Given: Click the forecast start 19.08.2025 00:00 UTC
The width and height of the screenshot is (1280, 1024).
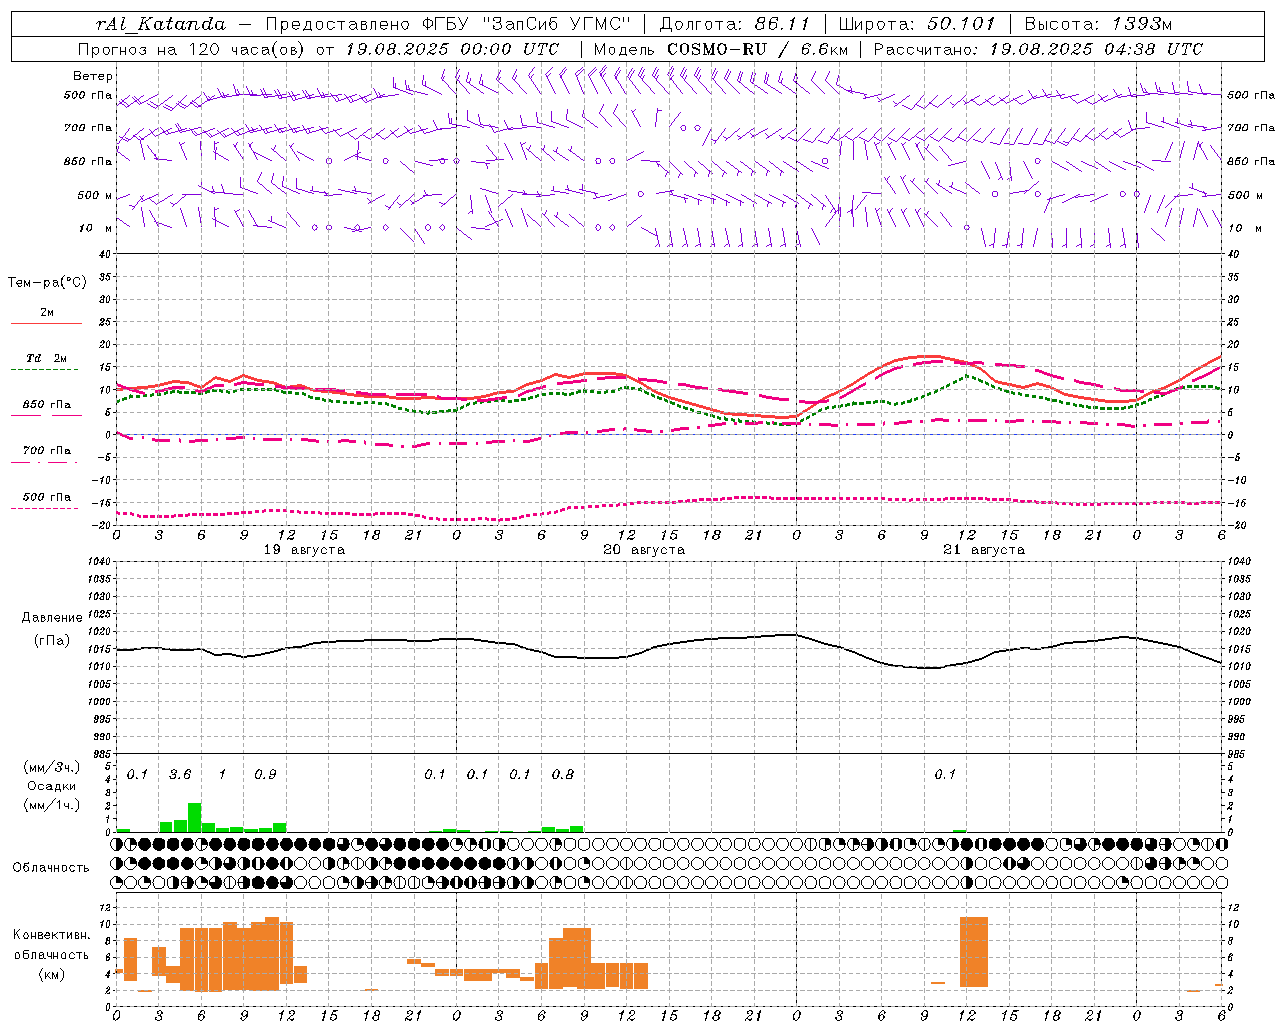Looking at the screenshot, I should [x=452, y=49].
